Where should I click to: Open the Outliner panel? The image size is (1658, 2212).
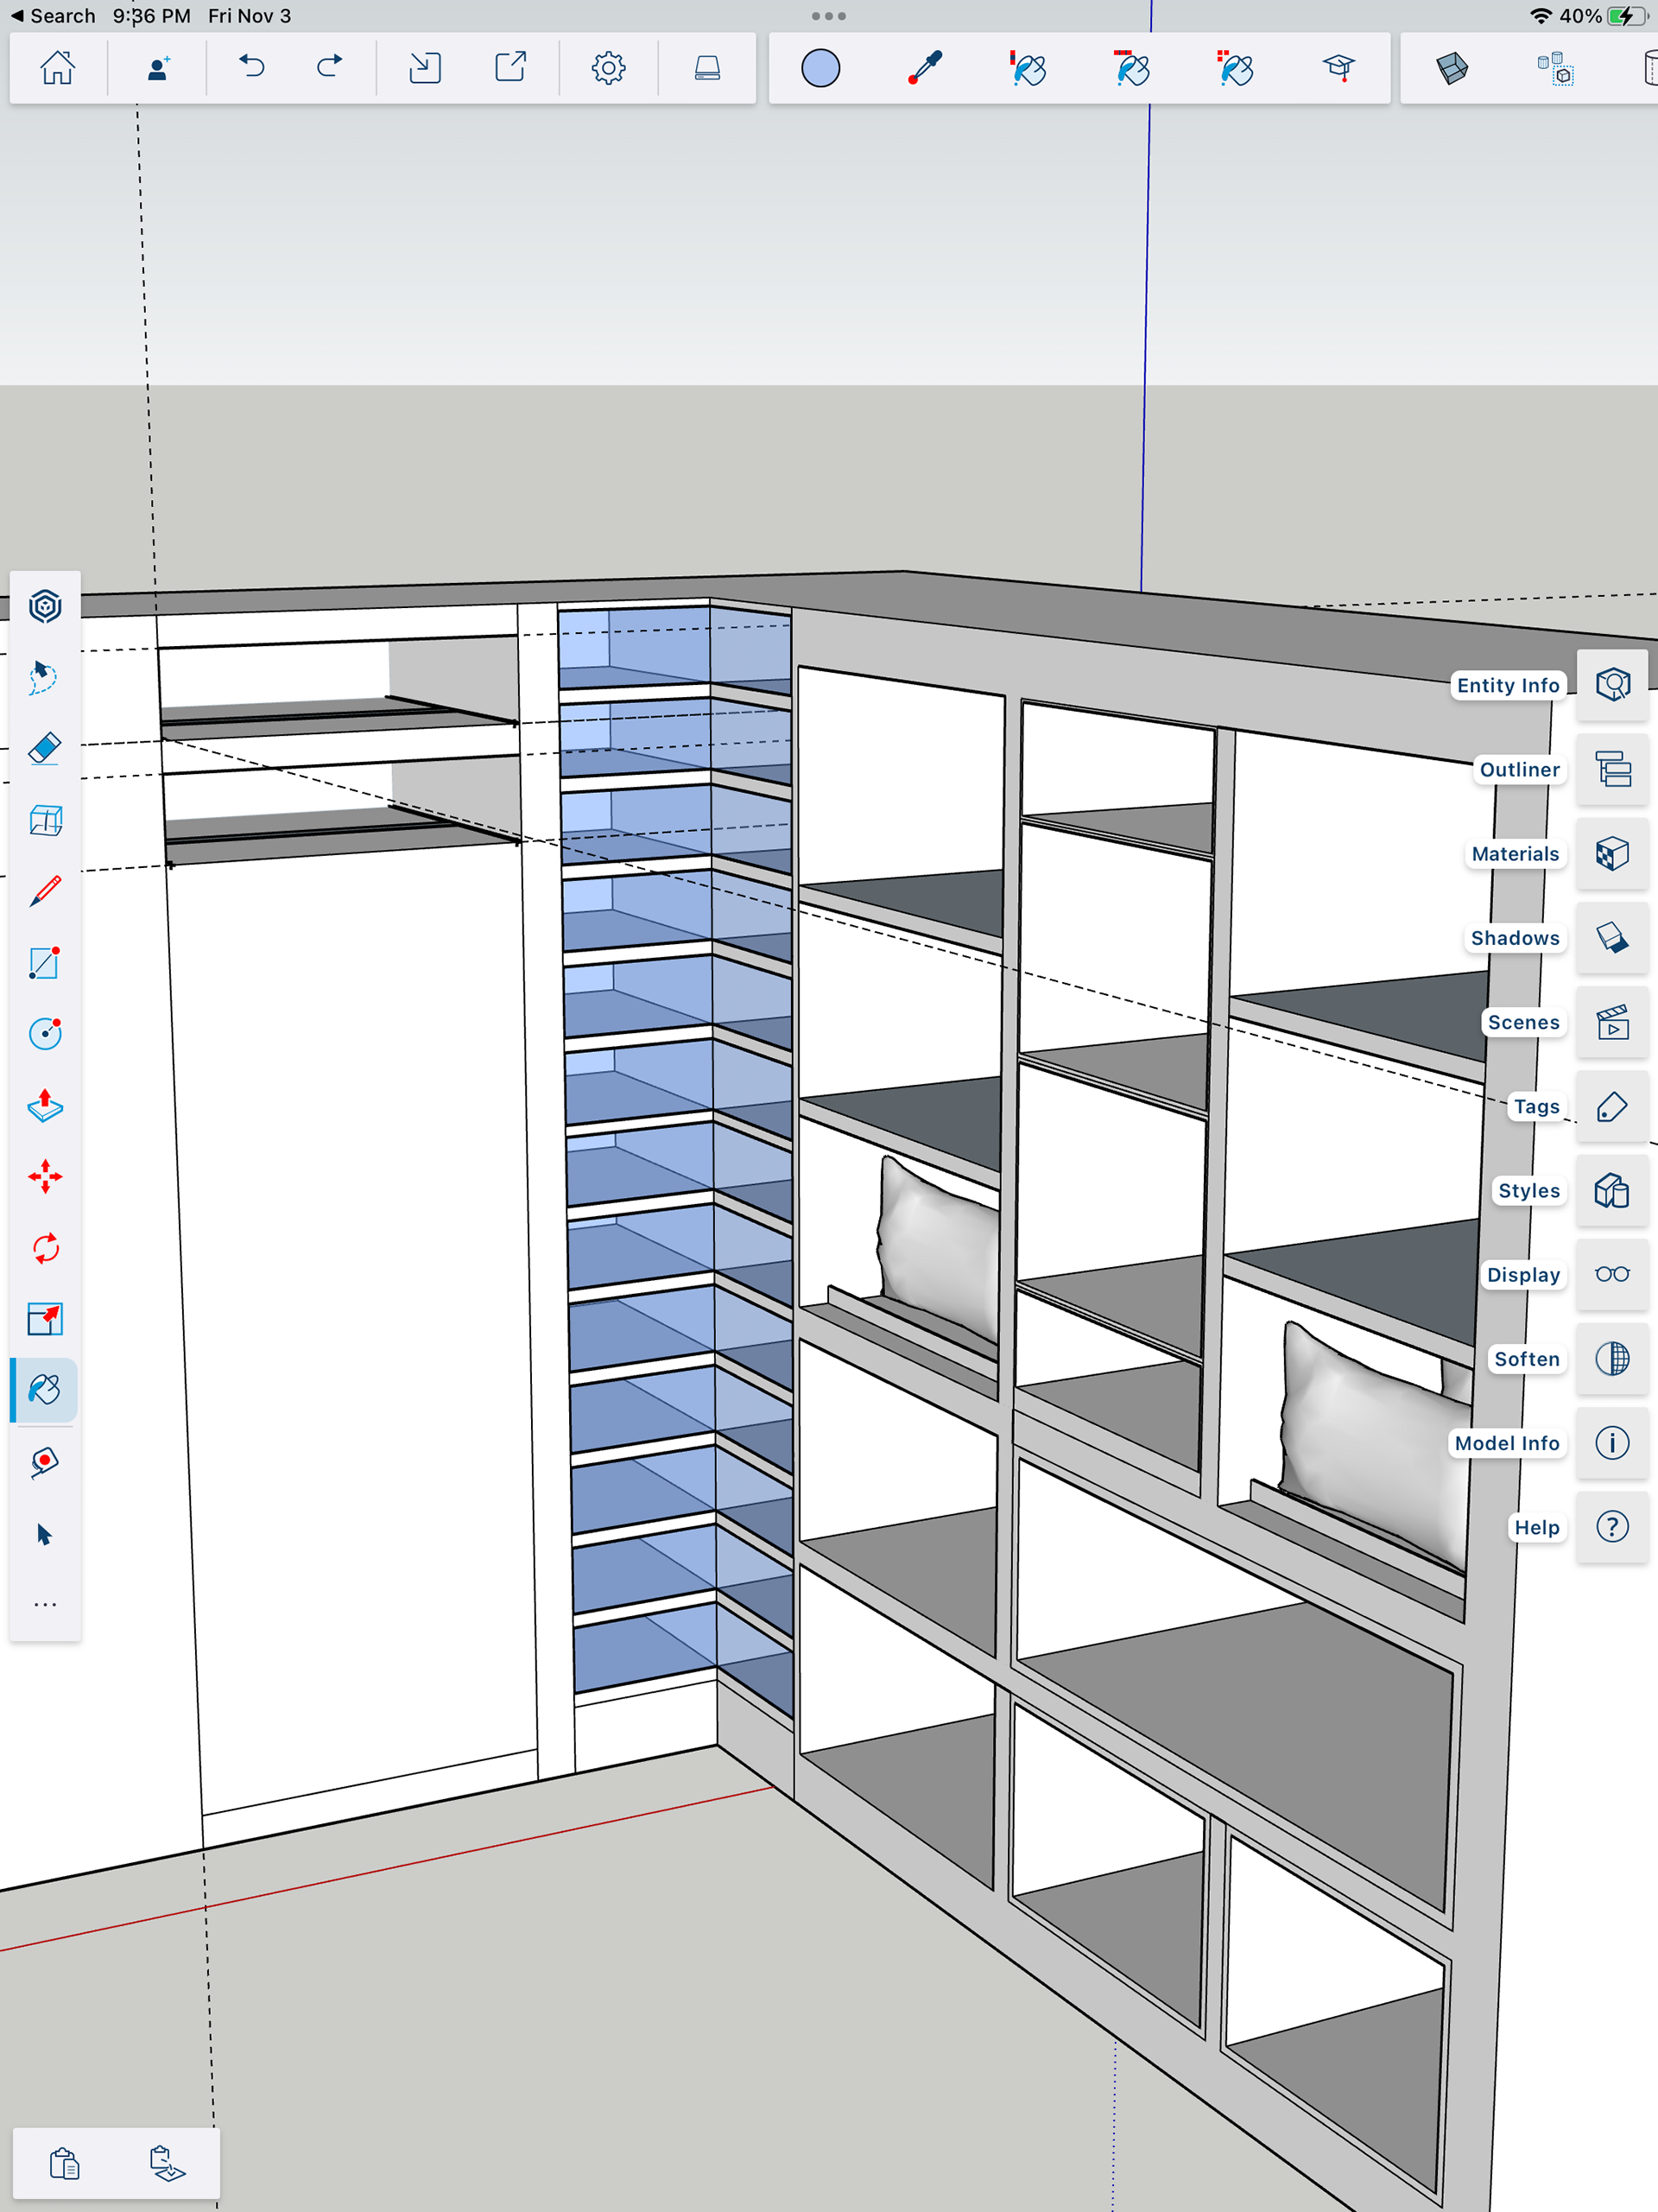pyautogui.click(x=1612, y=769)
